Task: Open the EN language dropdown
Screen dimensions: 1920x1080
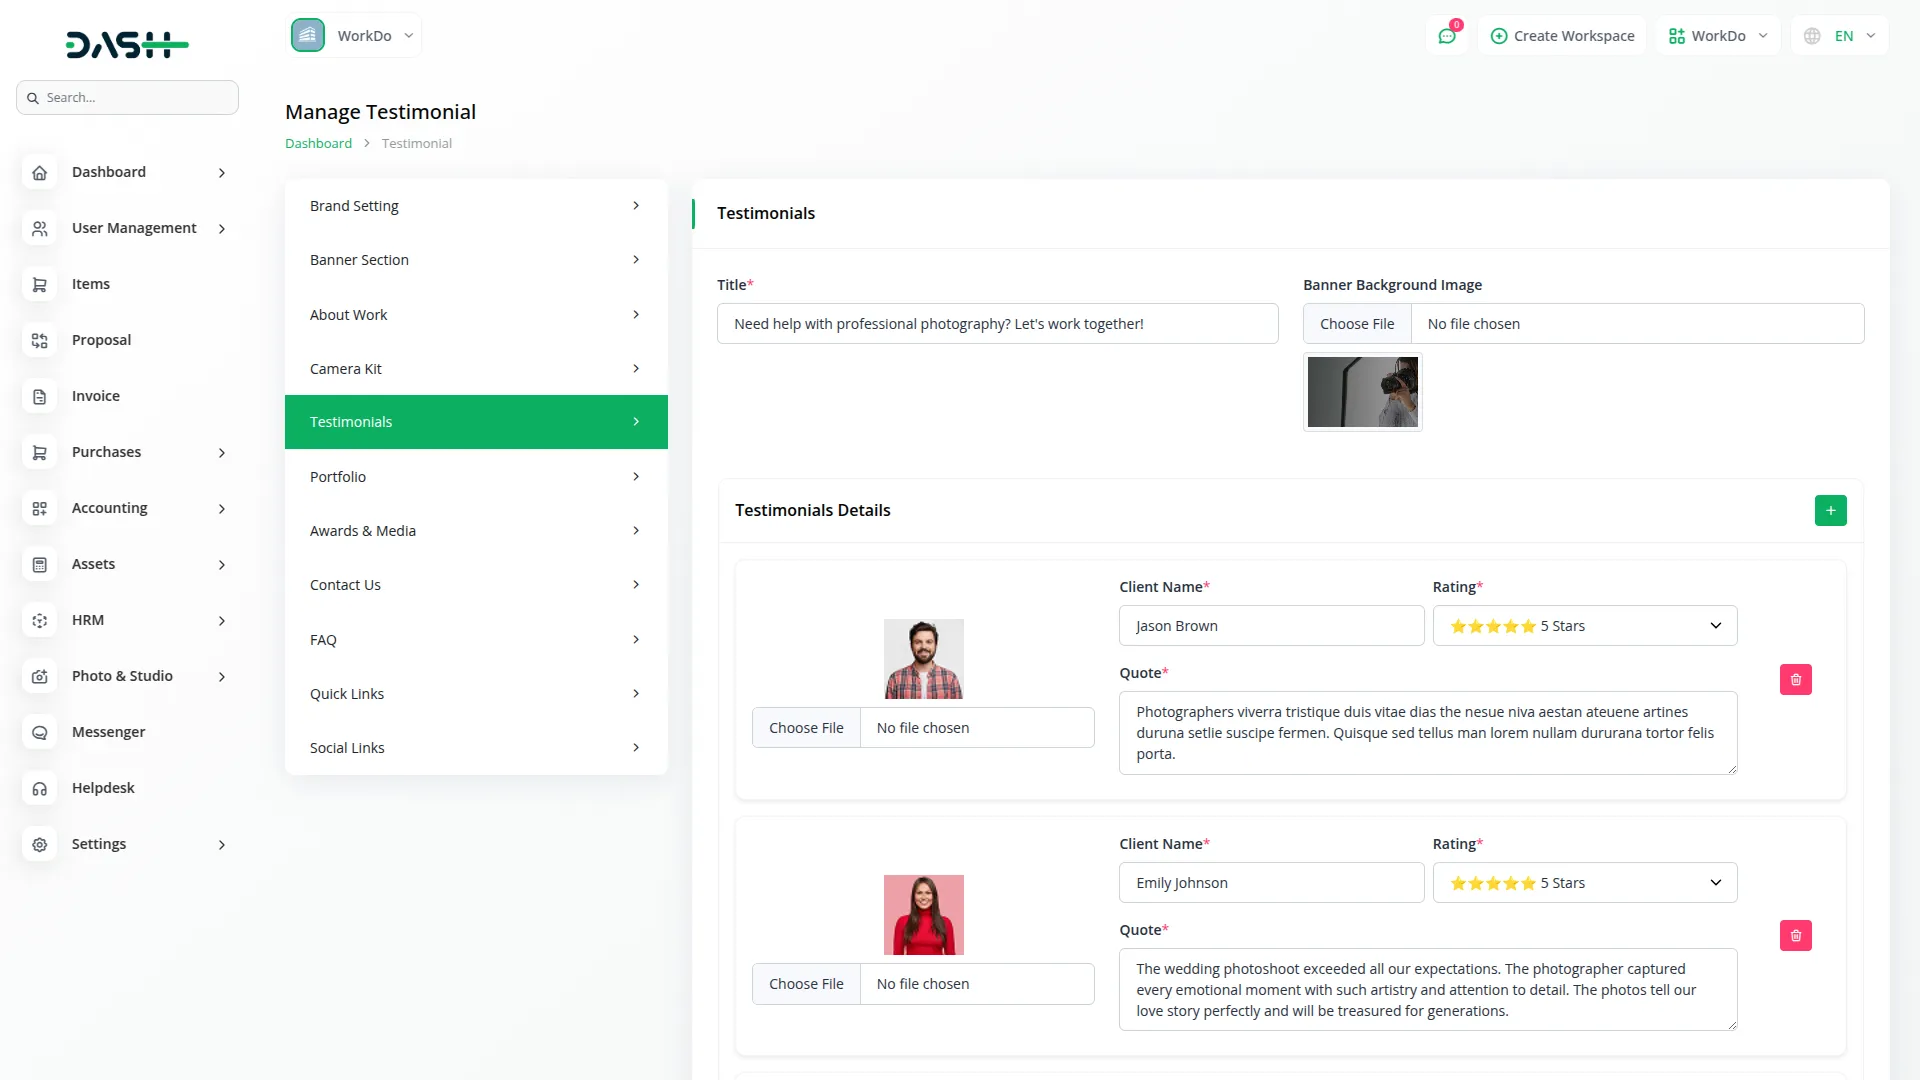Action: 1841,36
